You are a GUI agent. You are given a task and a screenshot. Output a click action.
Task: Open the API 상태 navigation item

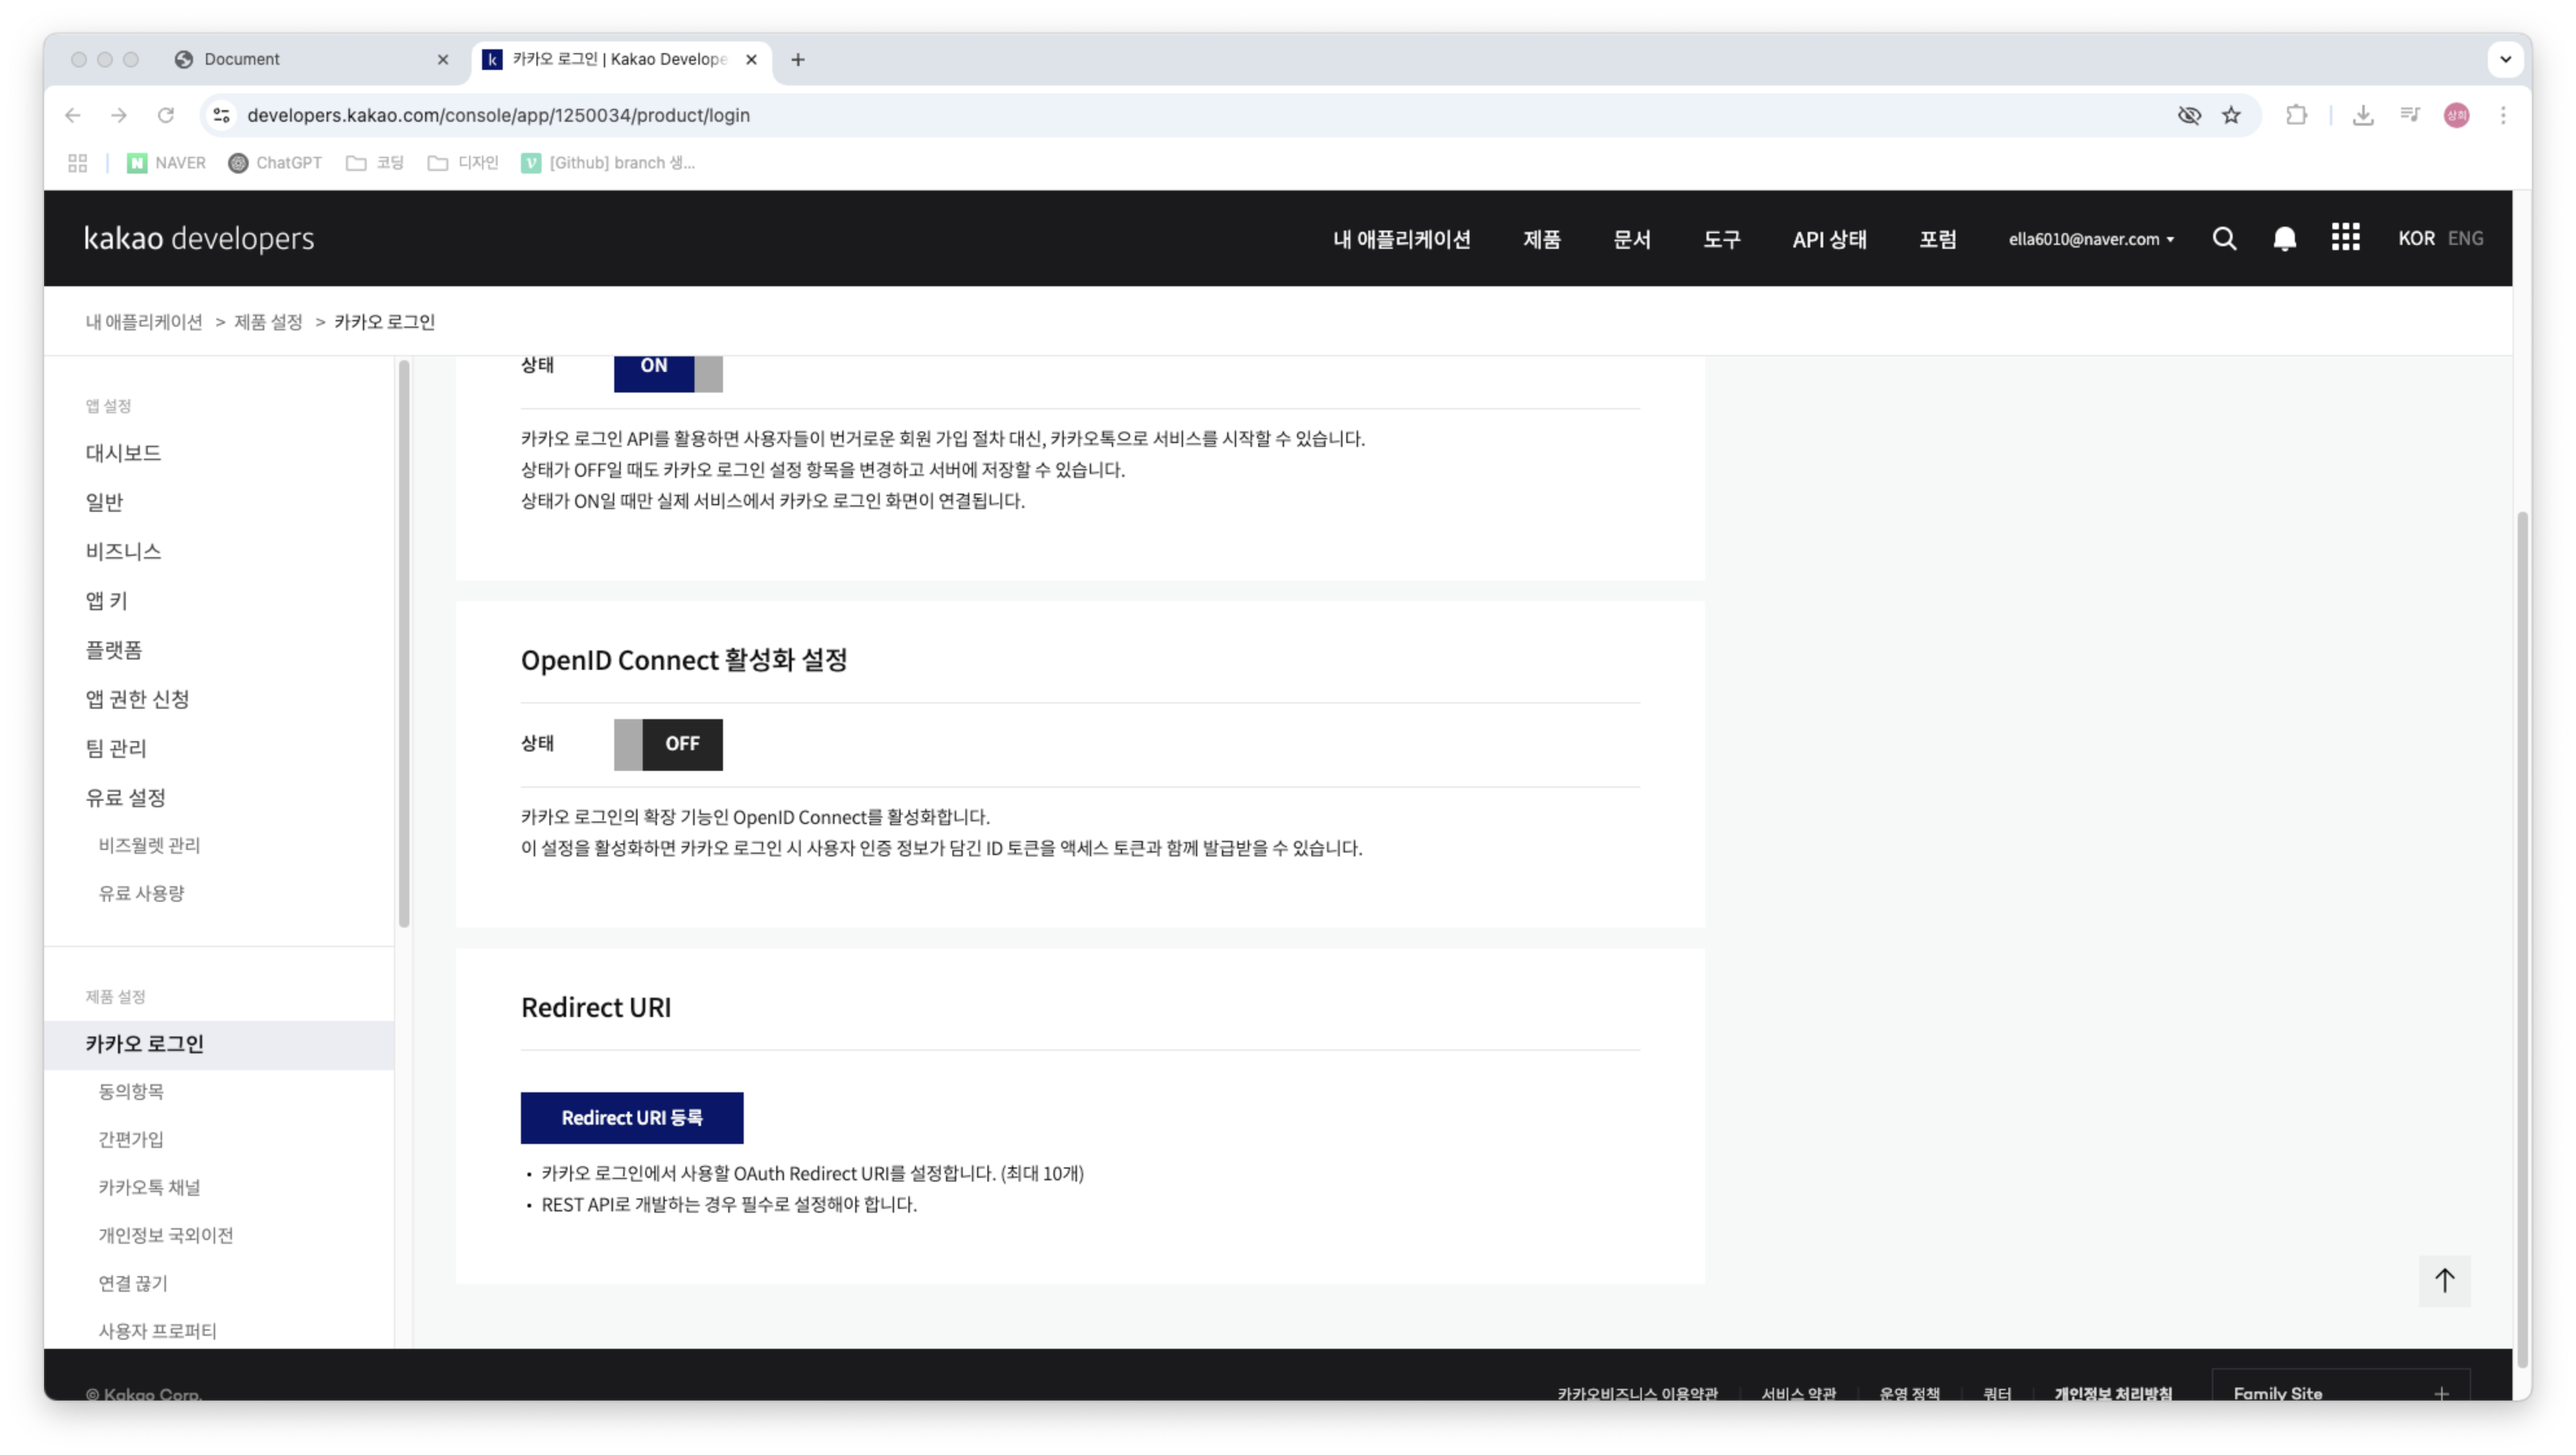(x=1829, y=239)
